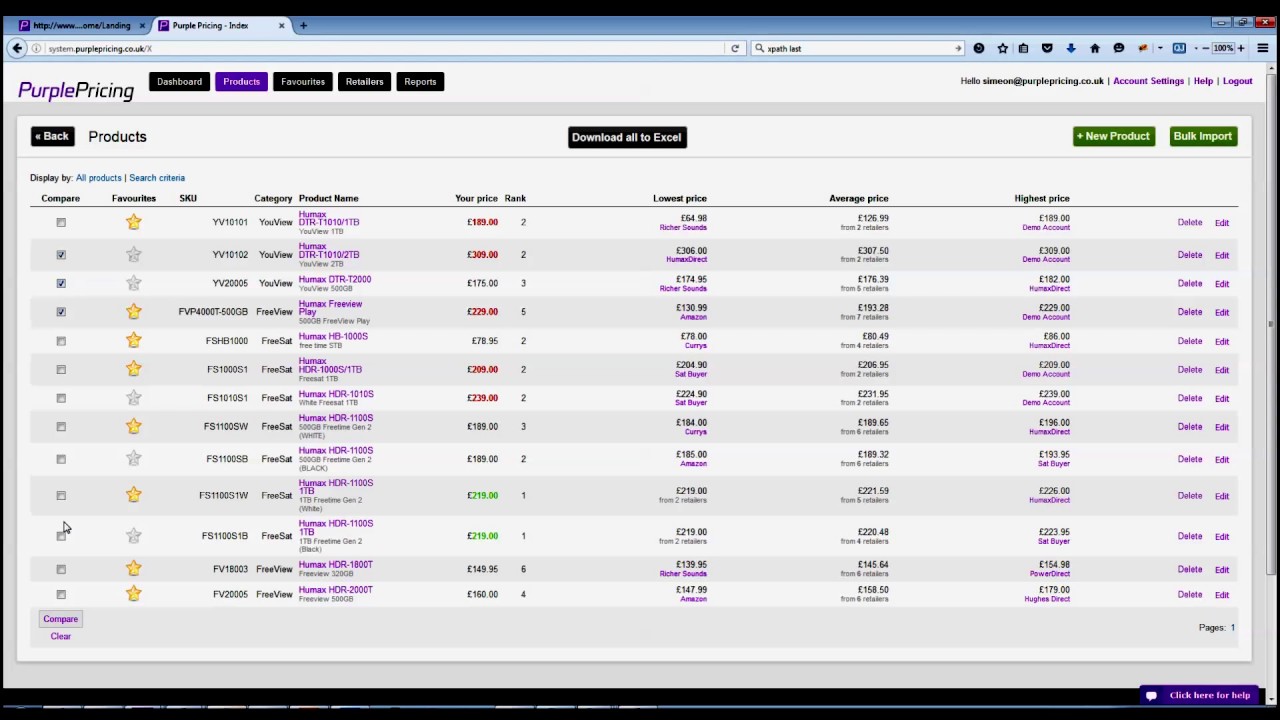Open the Humax HB-1000S product link
The image size is (1280, 720).
click(x=333, y=337)
